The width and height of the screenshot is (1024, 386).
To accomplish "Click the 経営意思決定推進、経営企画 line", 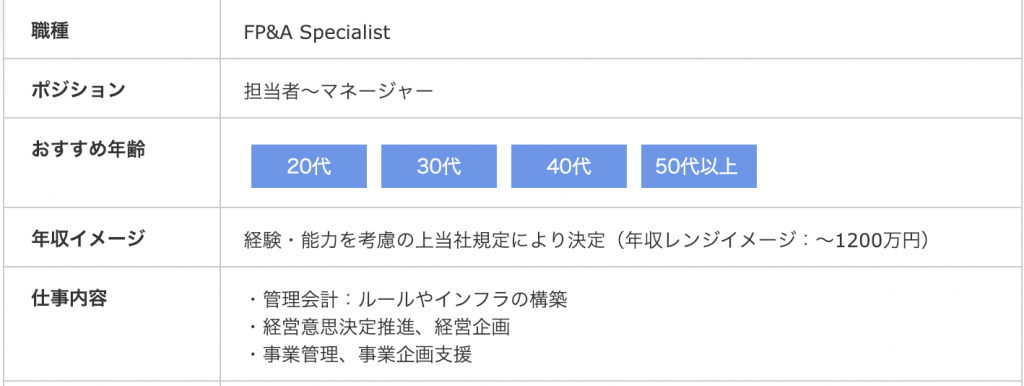I will (379, 327).
